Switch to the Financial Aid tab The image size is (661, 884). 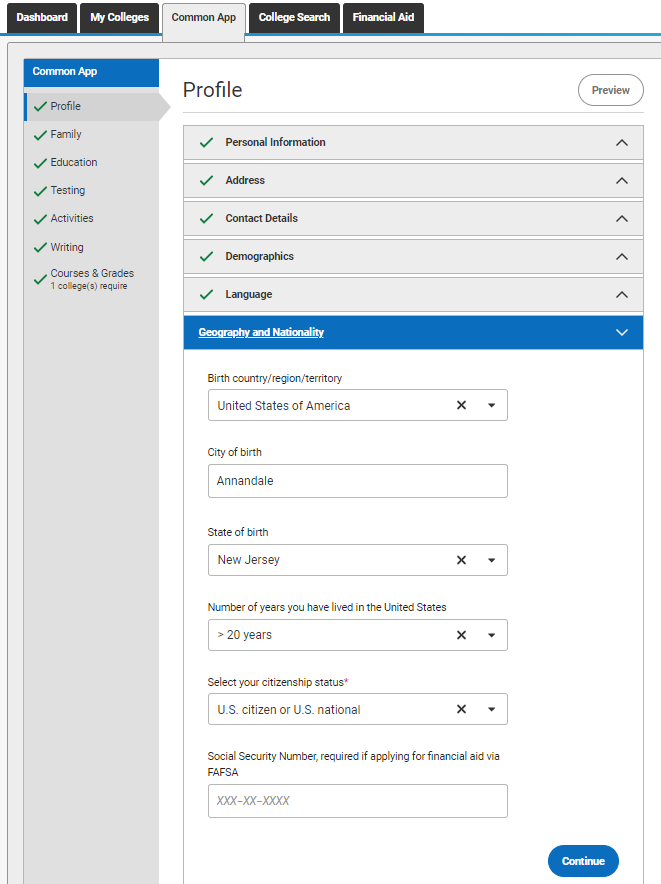[384, 17]
